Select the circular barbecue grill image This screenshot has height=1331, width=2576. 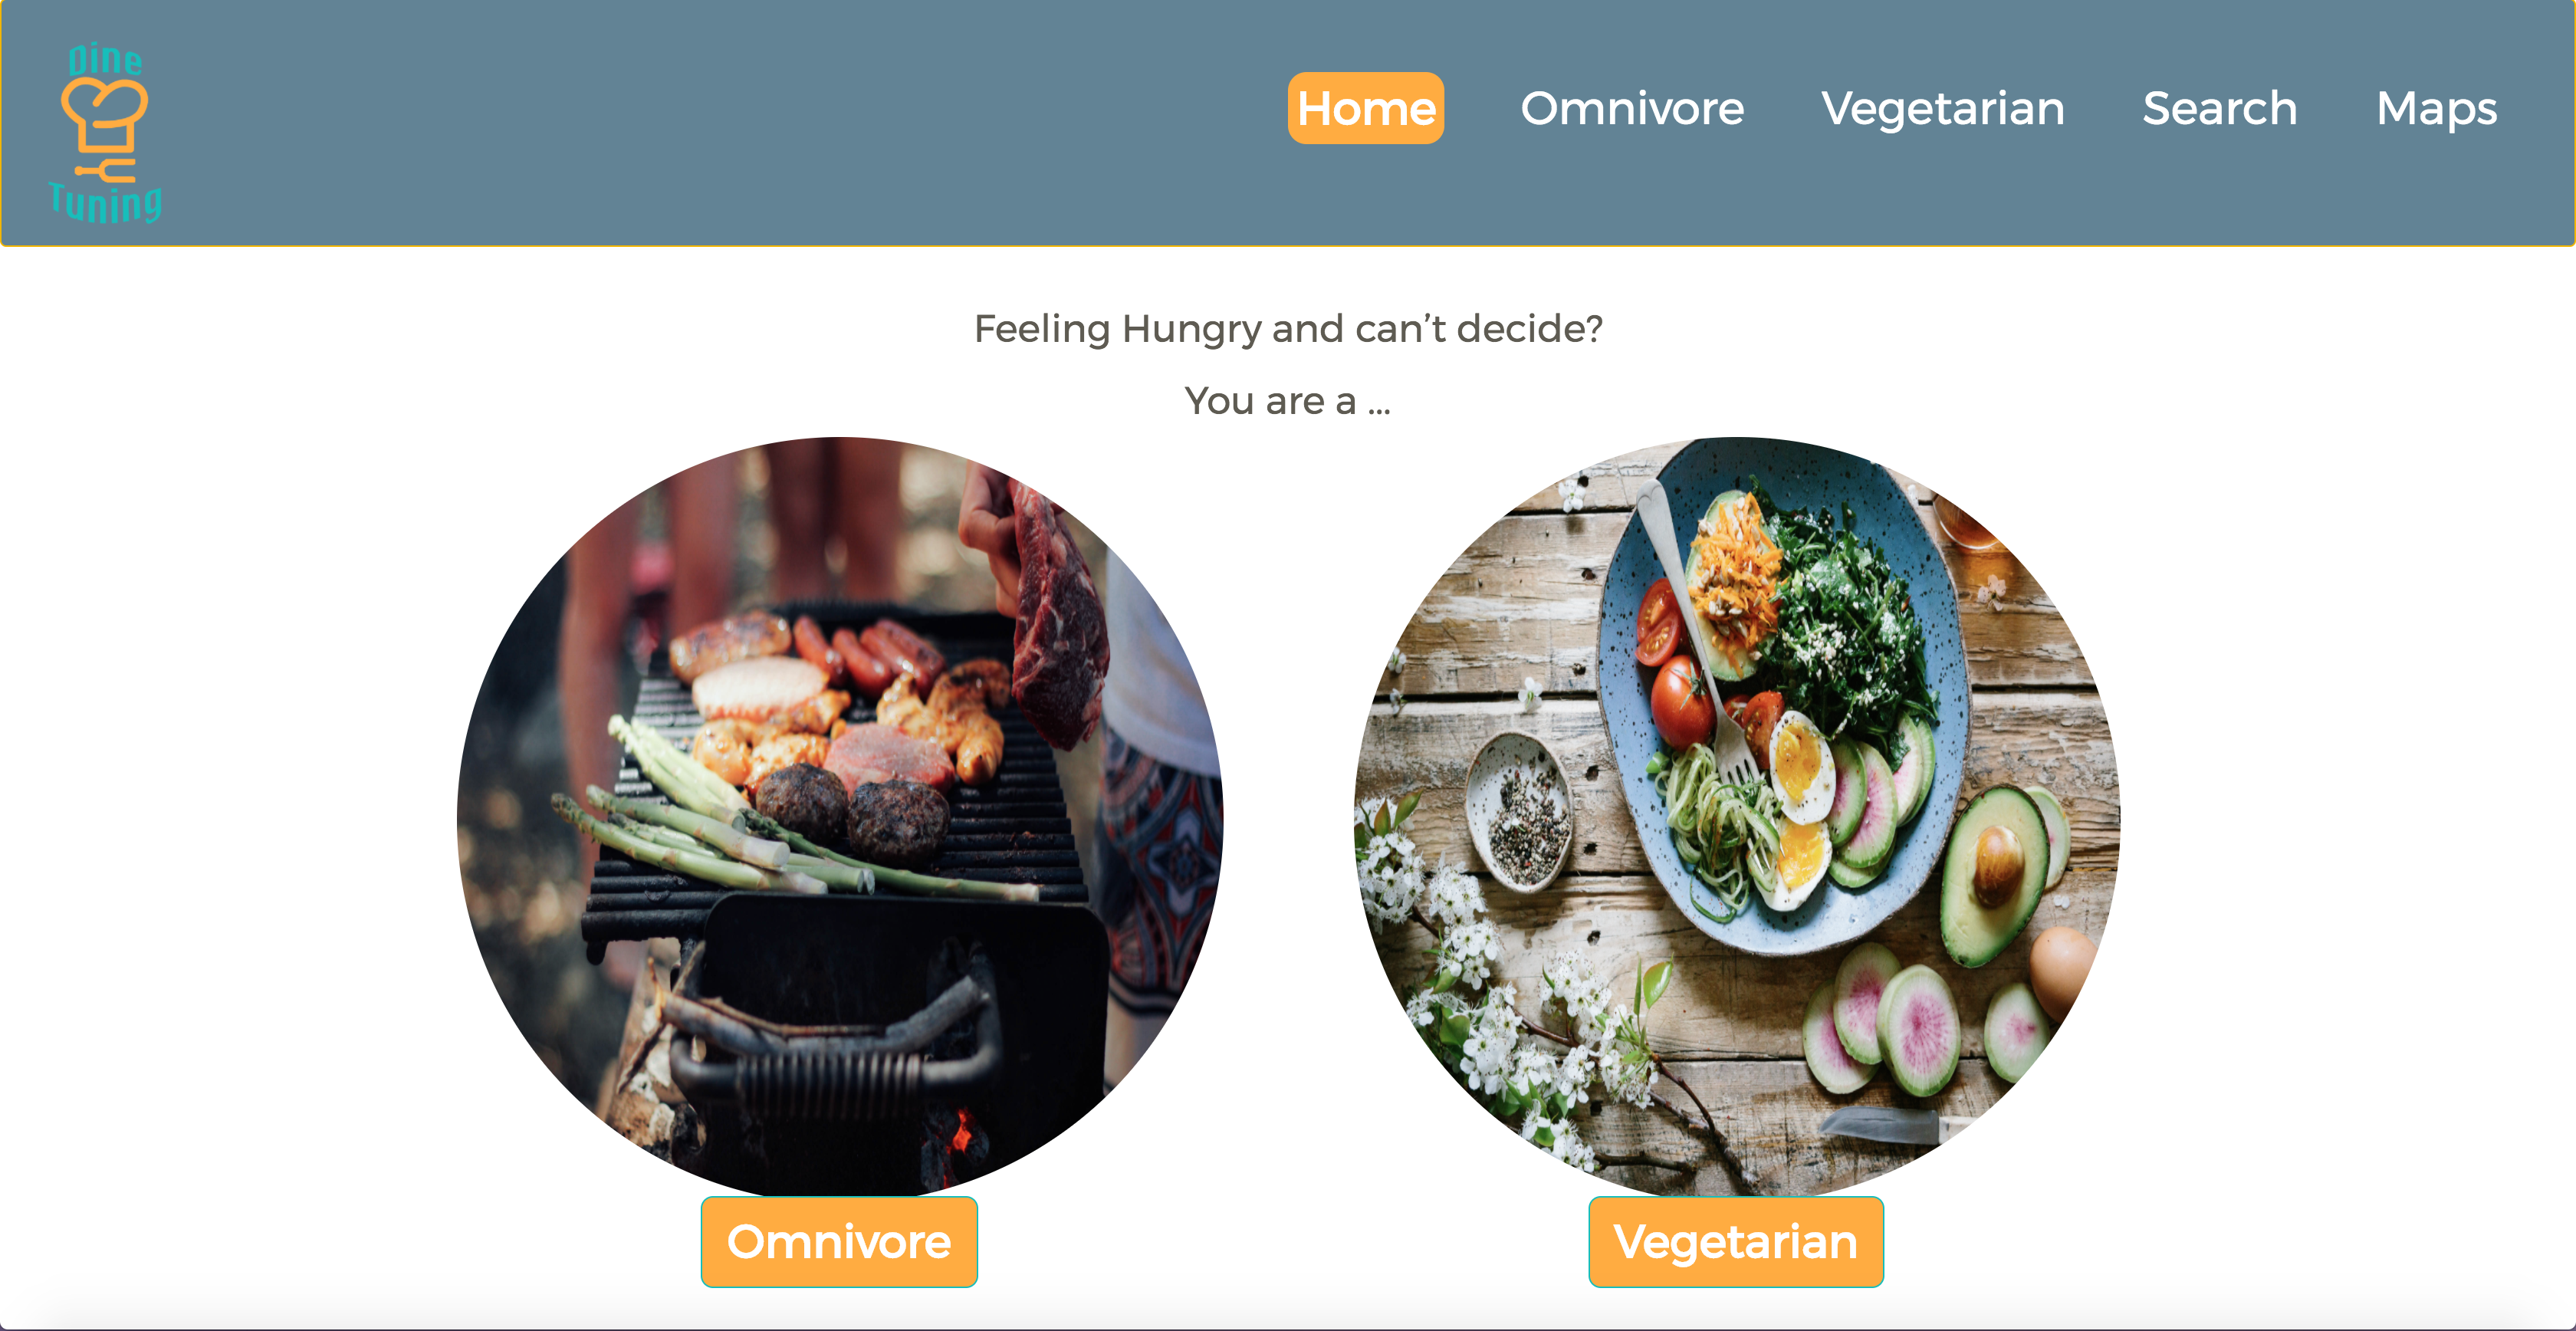click(840, 816)
